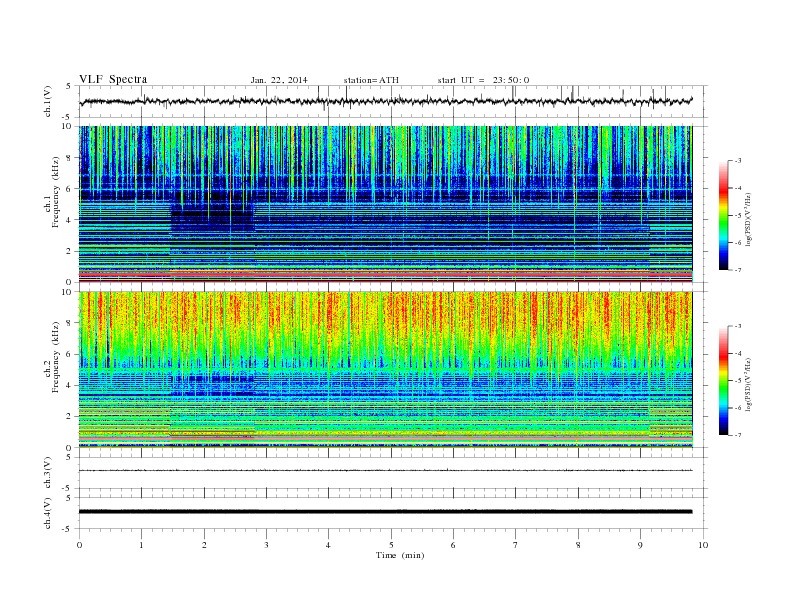
Task: Click the "start UT = 23:50:0" text
Action: pyautogui.click(x=483, y=80)
